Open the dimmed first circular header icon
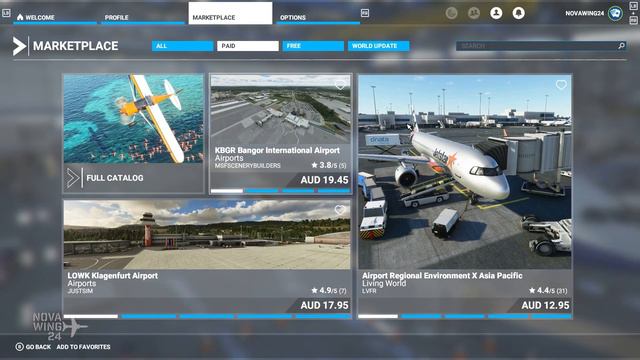Screen dimensions: 640x360 (x=451, y=13)
